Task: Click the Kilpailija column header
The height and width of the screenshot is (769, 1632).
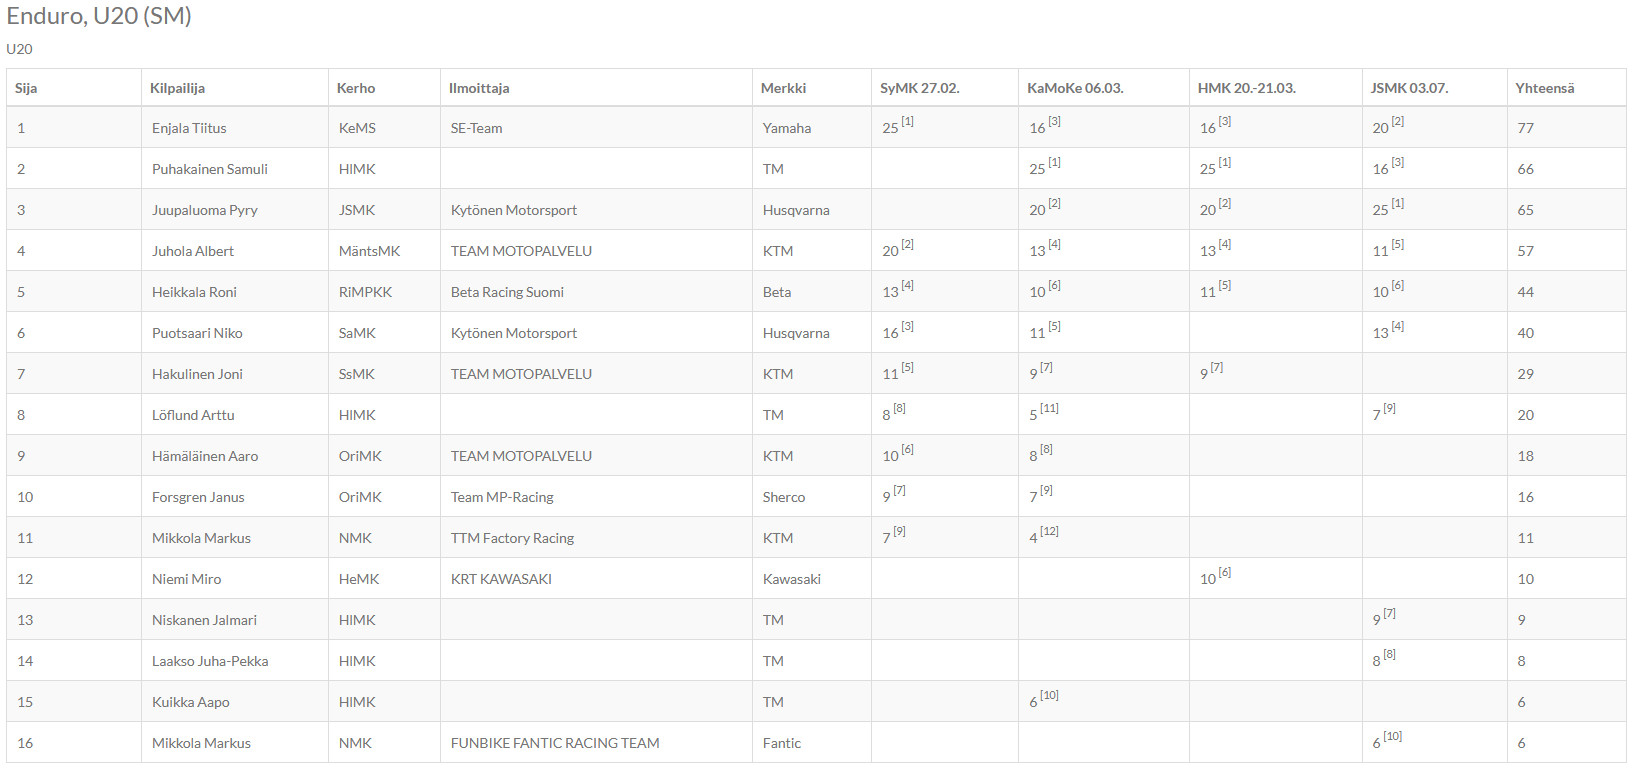Action: point(177,88)
